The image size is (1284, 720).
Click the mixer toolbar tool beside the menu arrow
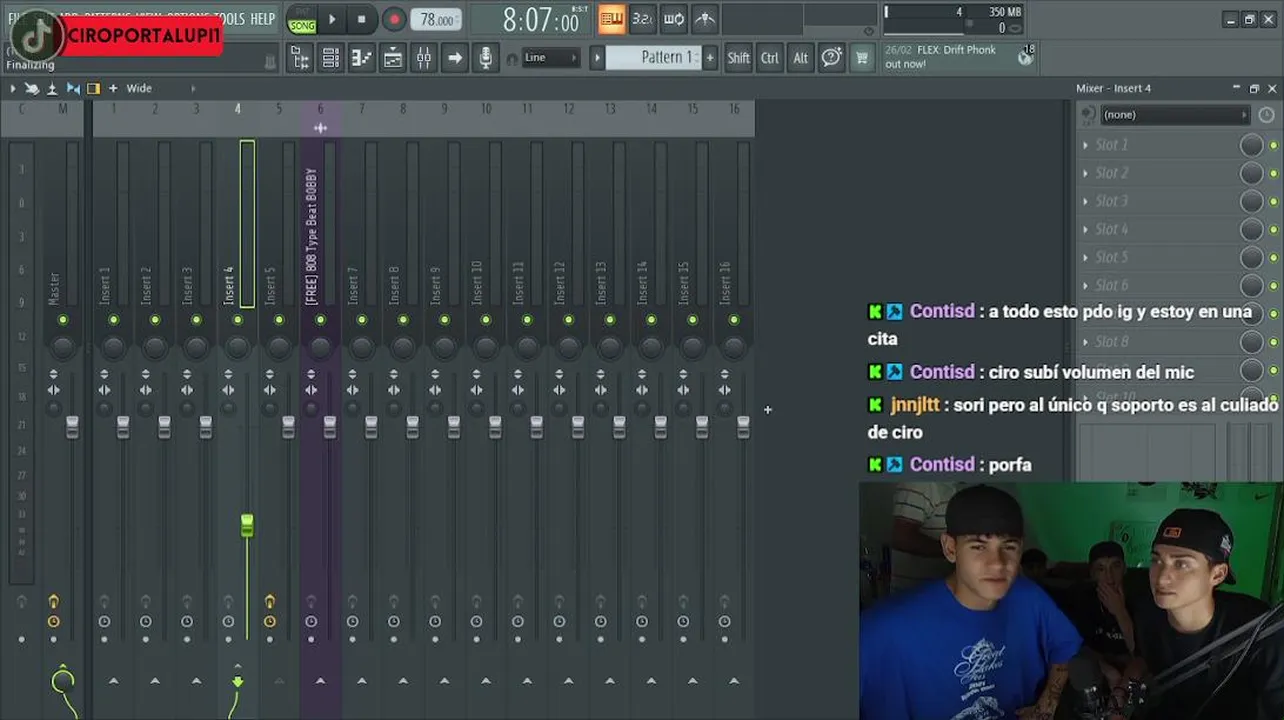pos(32,88)
